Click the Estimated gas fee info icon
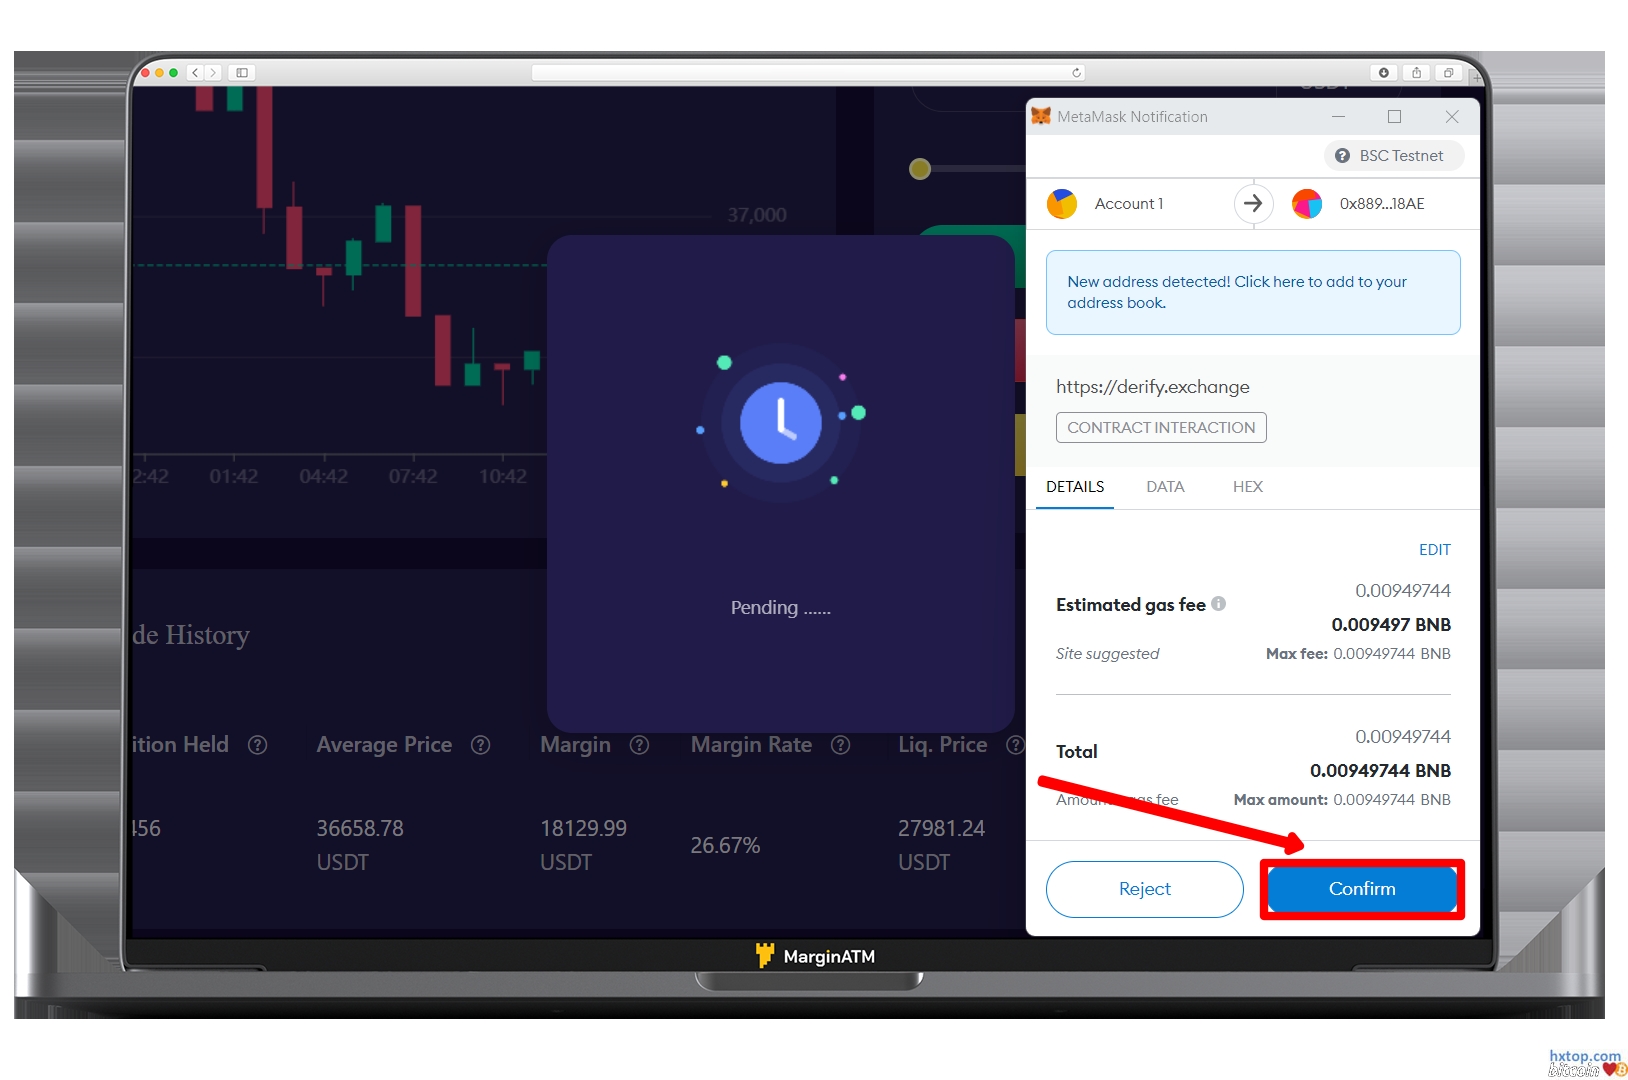The height and width of the screenshot is (1080, 1628). point(1218,604)
